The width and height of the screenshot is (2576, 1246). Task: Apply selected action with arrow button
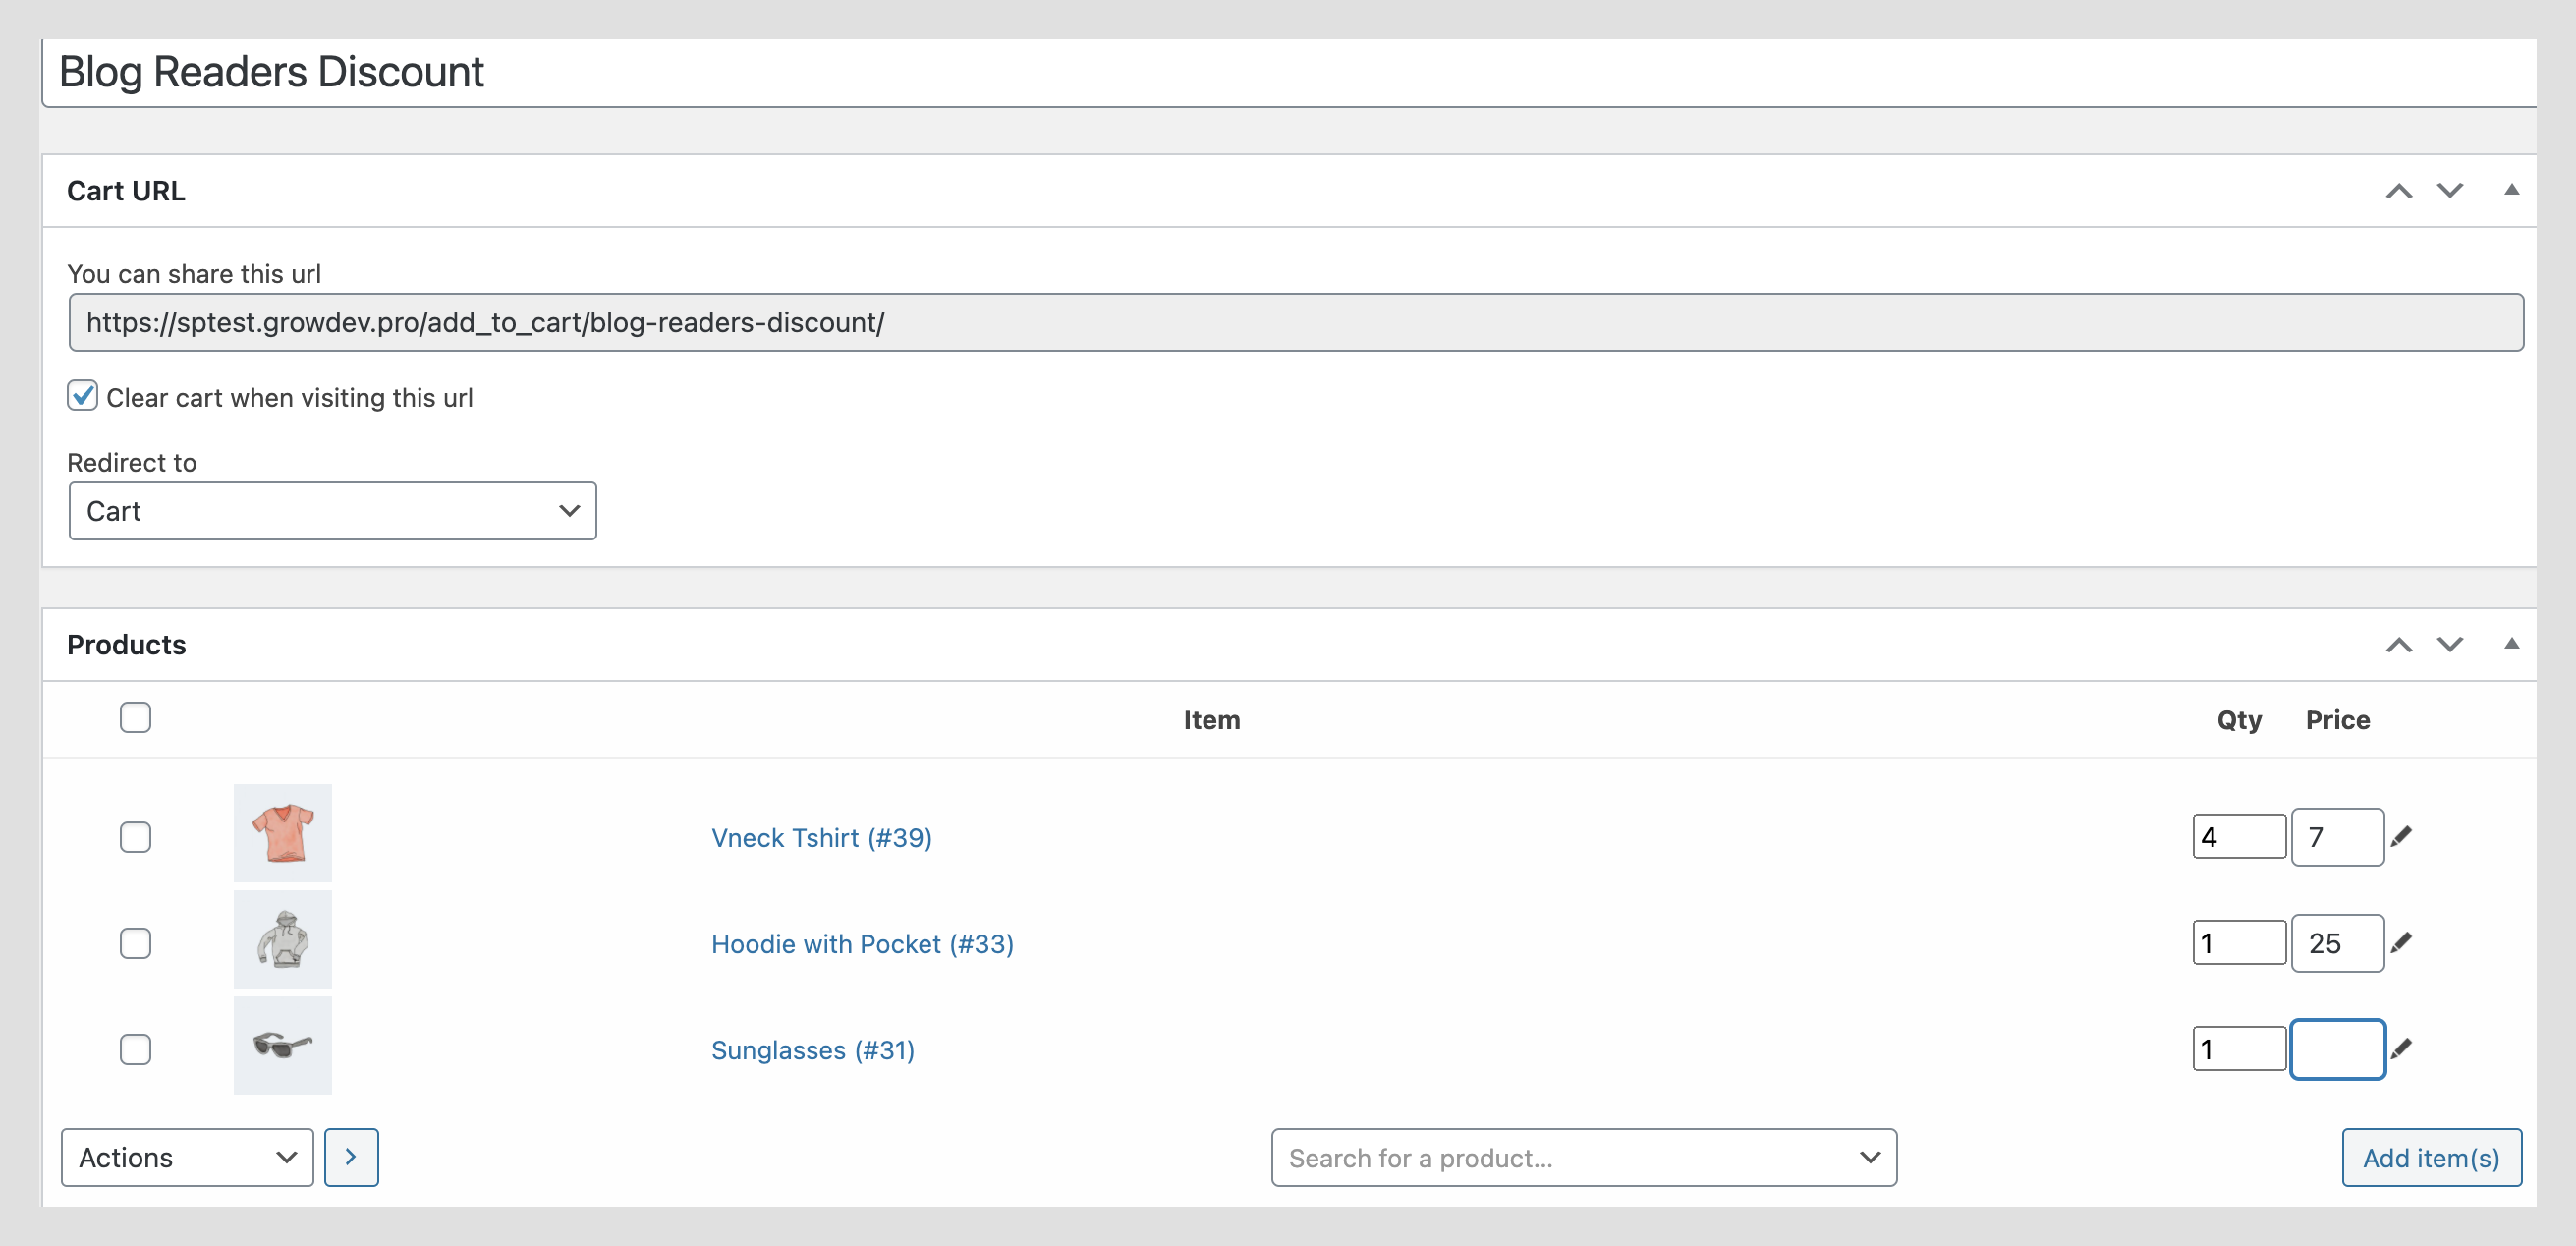351,1157
